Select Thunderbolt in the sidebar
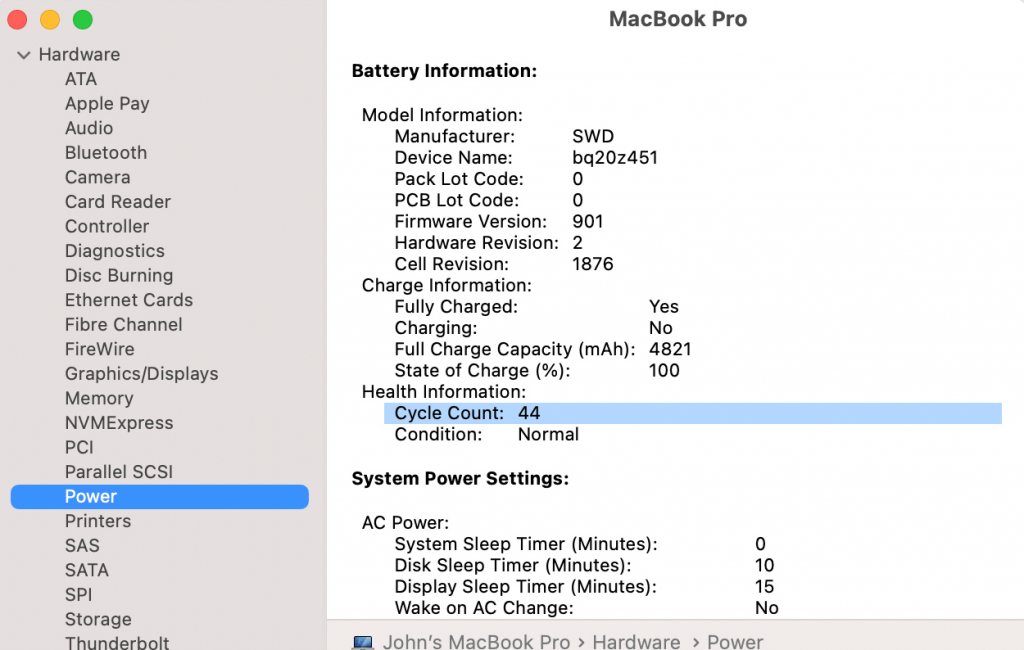The height and width of the screenshot is (650, 1024). coord(117,643)
